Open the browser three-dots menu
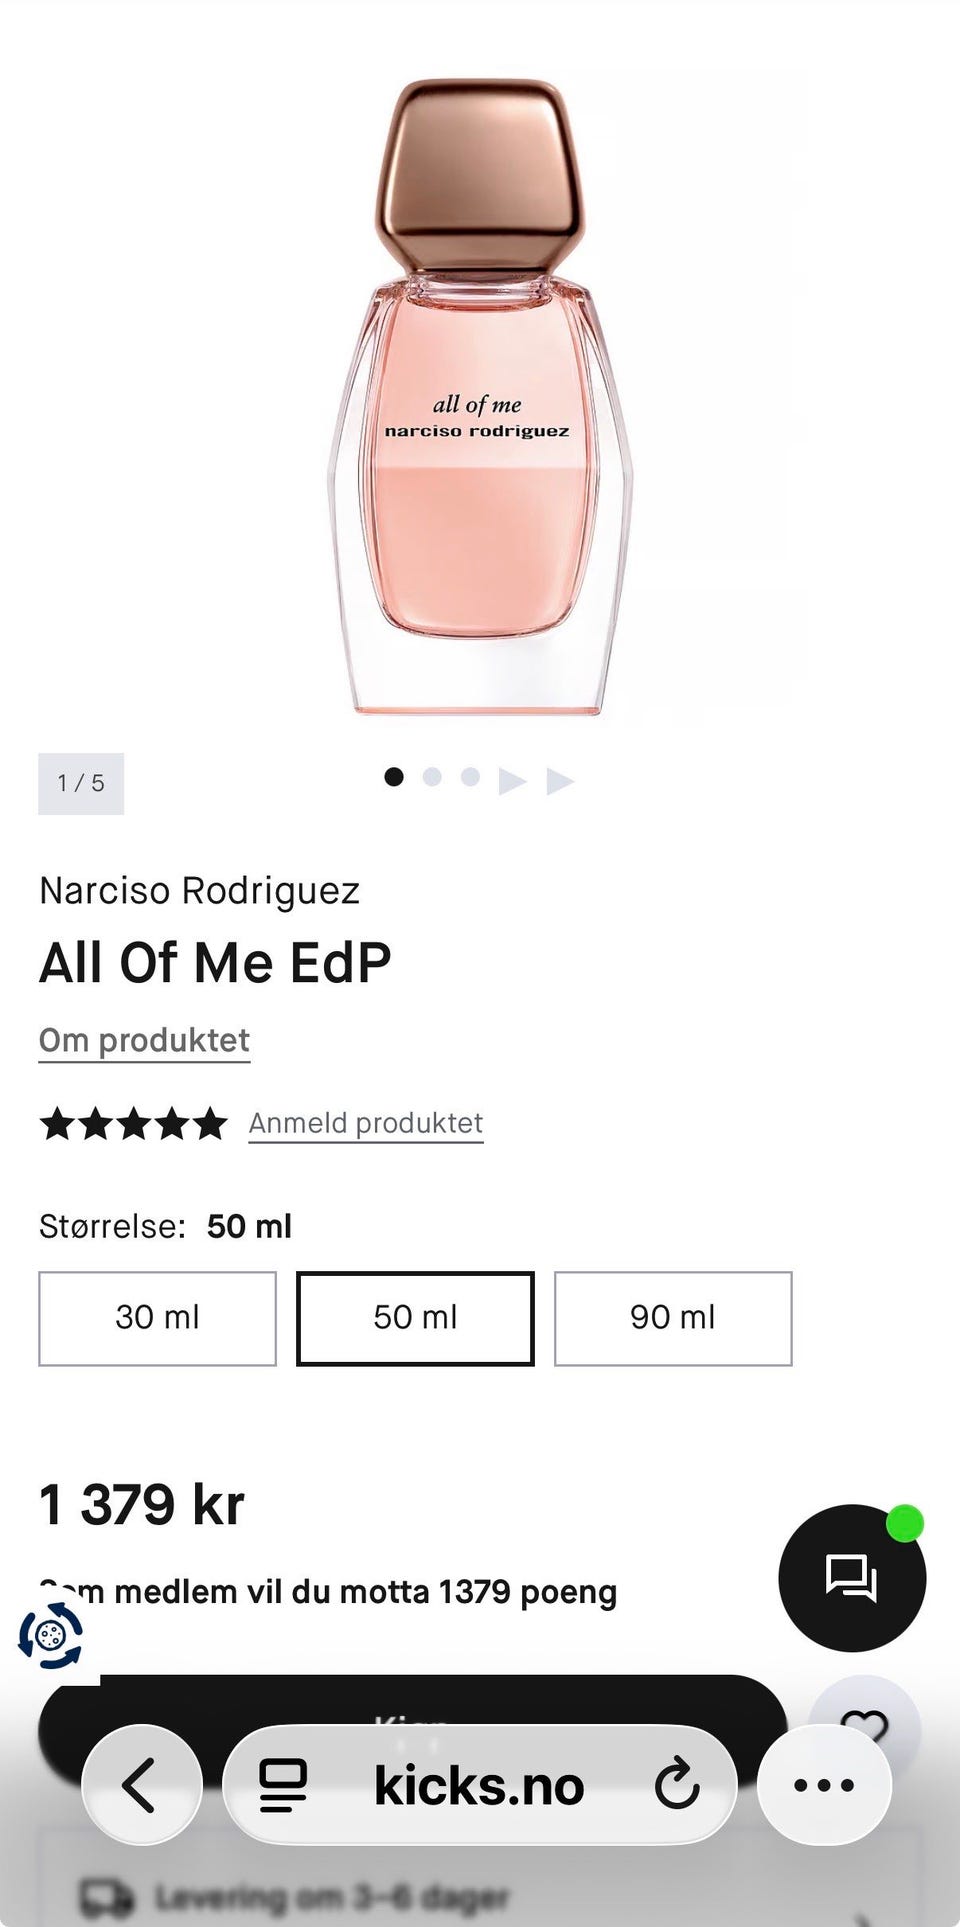The width and height of the screenshot is (960, 1927). pos(823,1785)
